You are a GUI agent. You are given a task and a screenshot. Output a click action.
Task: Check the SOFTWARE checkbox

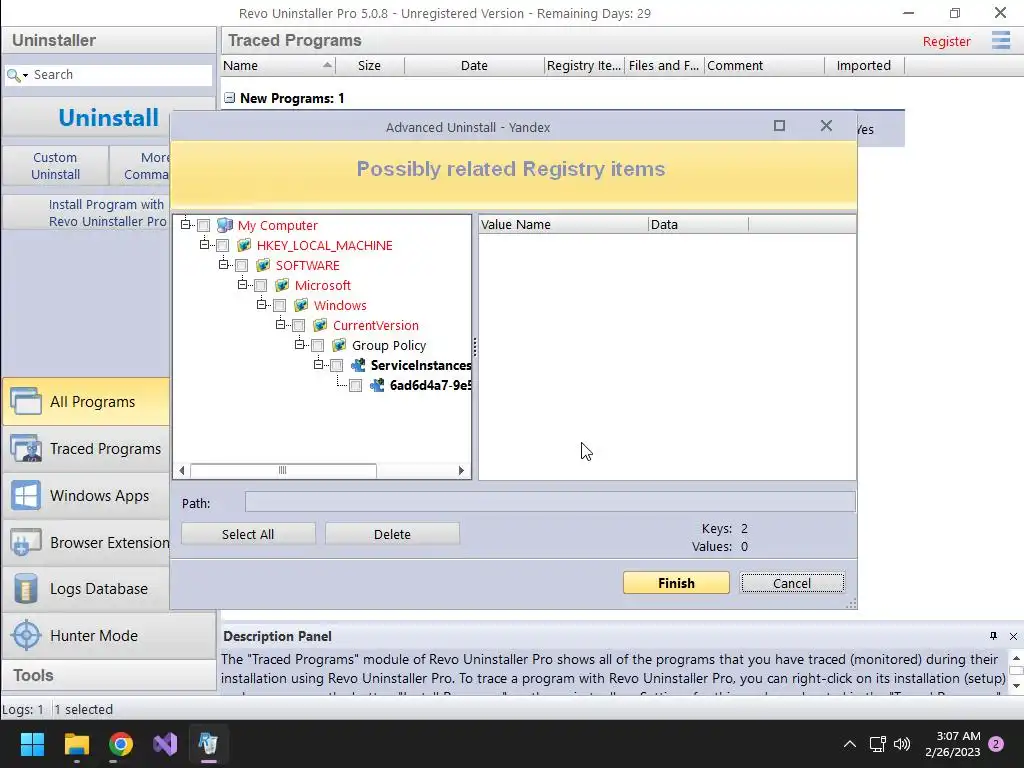[242, 265]
